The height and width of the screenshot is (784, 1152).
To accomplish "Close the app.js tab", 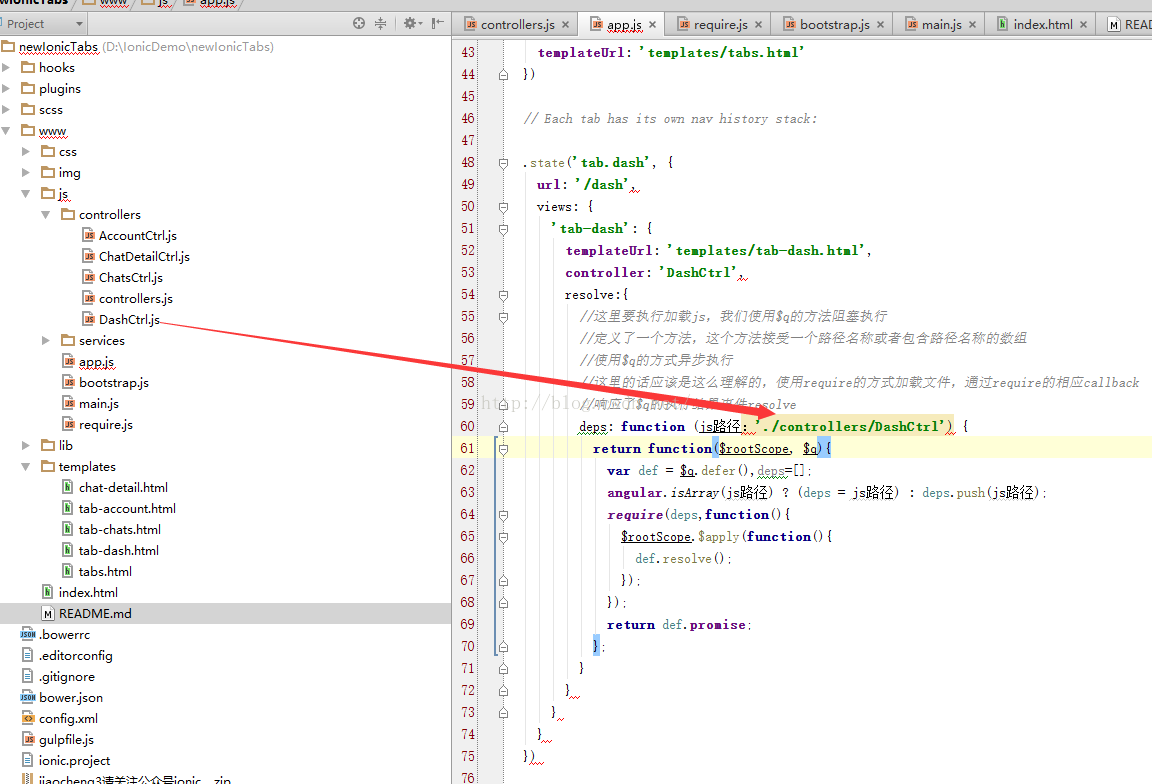I will (652, 24).
